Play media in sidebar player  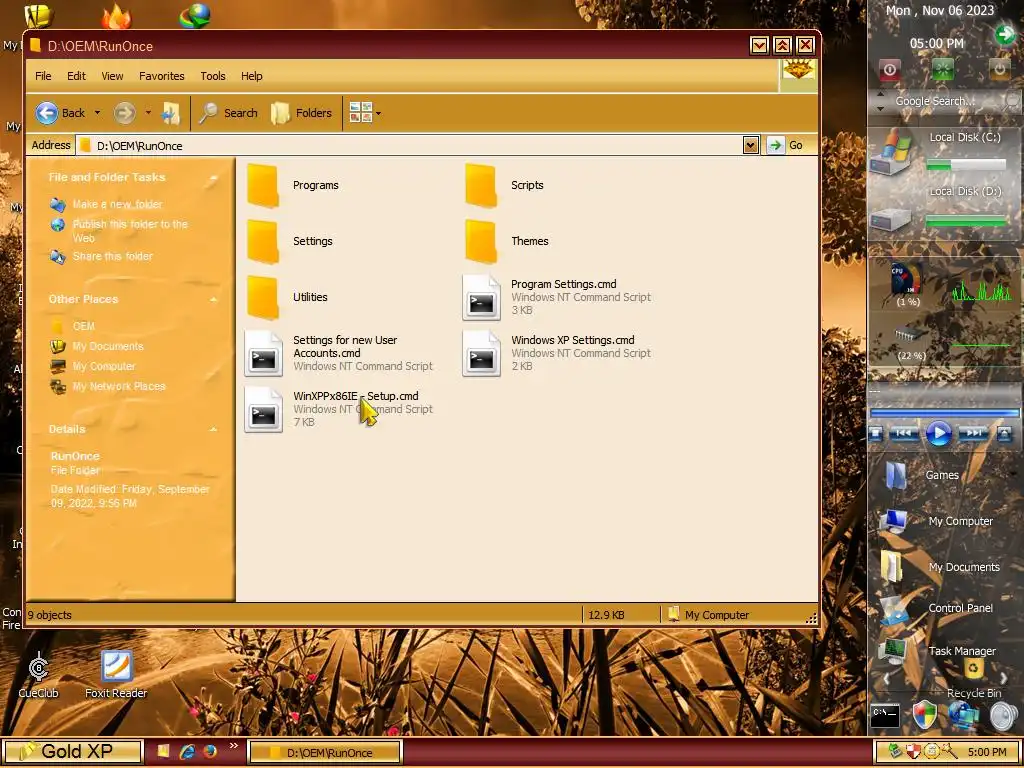click(938, 434)
